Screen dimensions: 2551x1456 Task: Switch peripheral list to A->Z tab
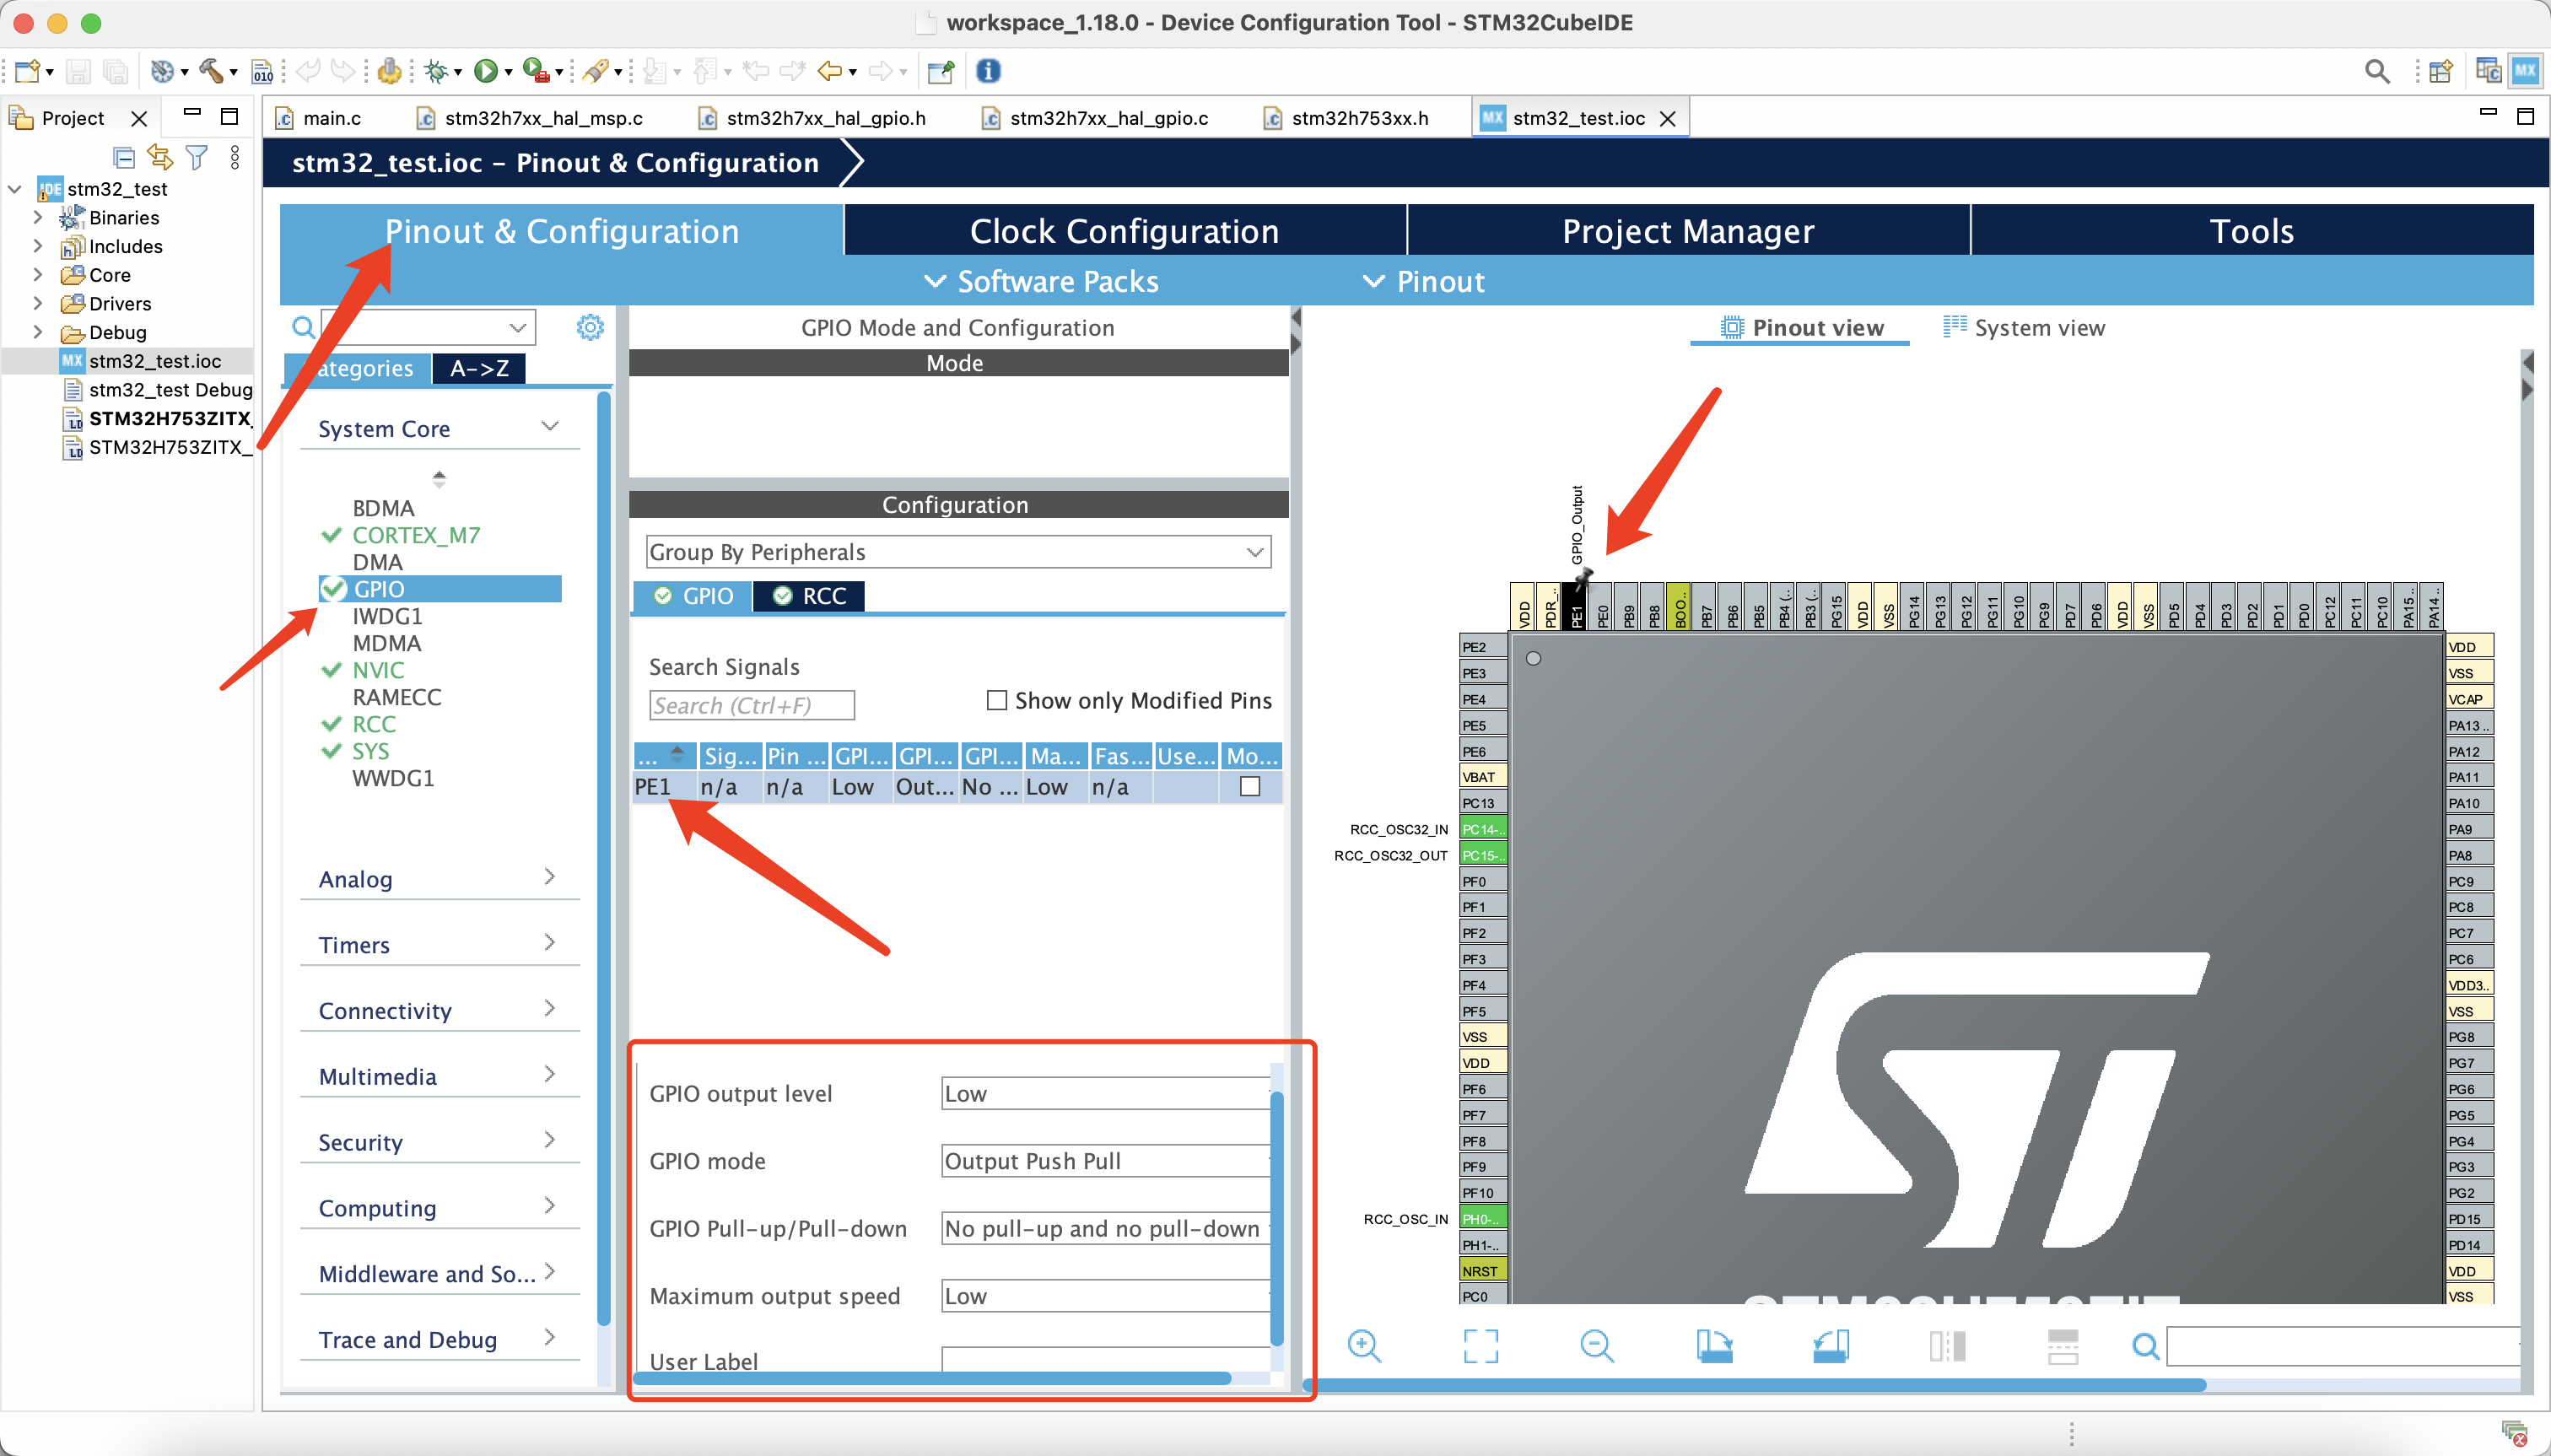[479, 368]
